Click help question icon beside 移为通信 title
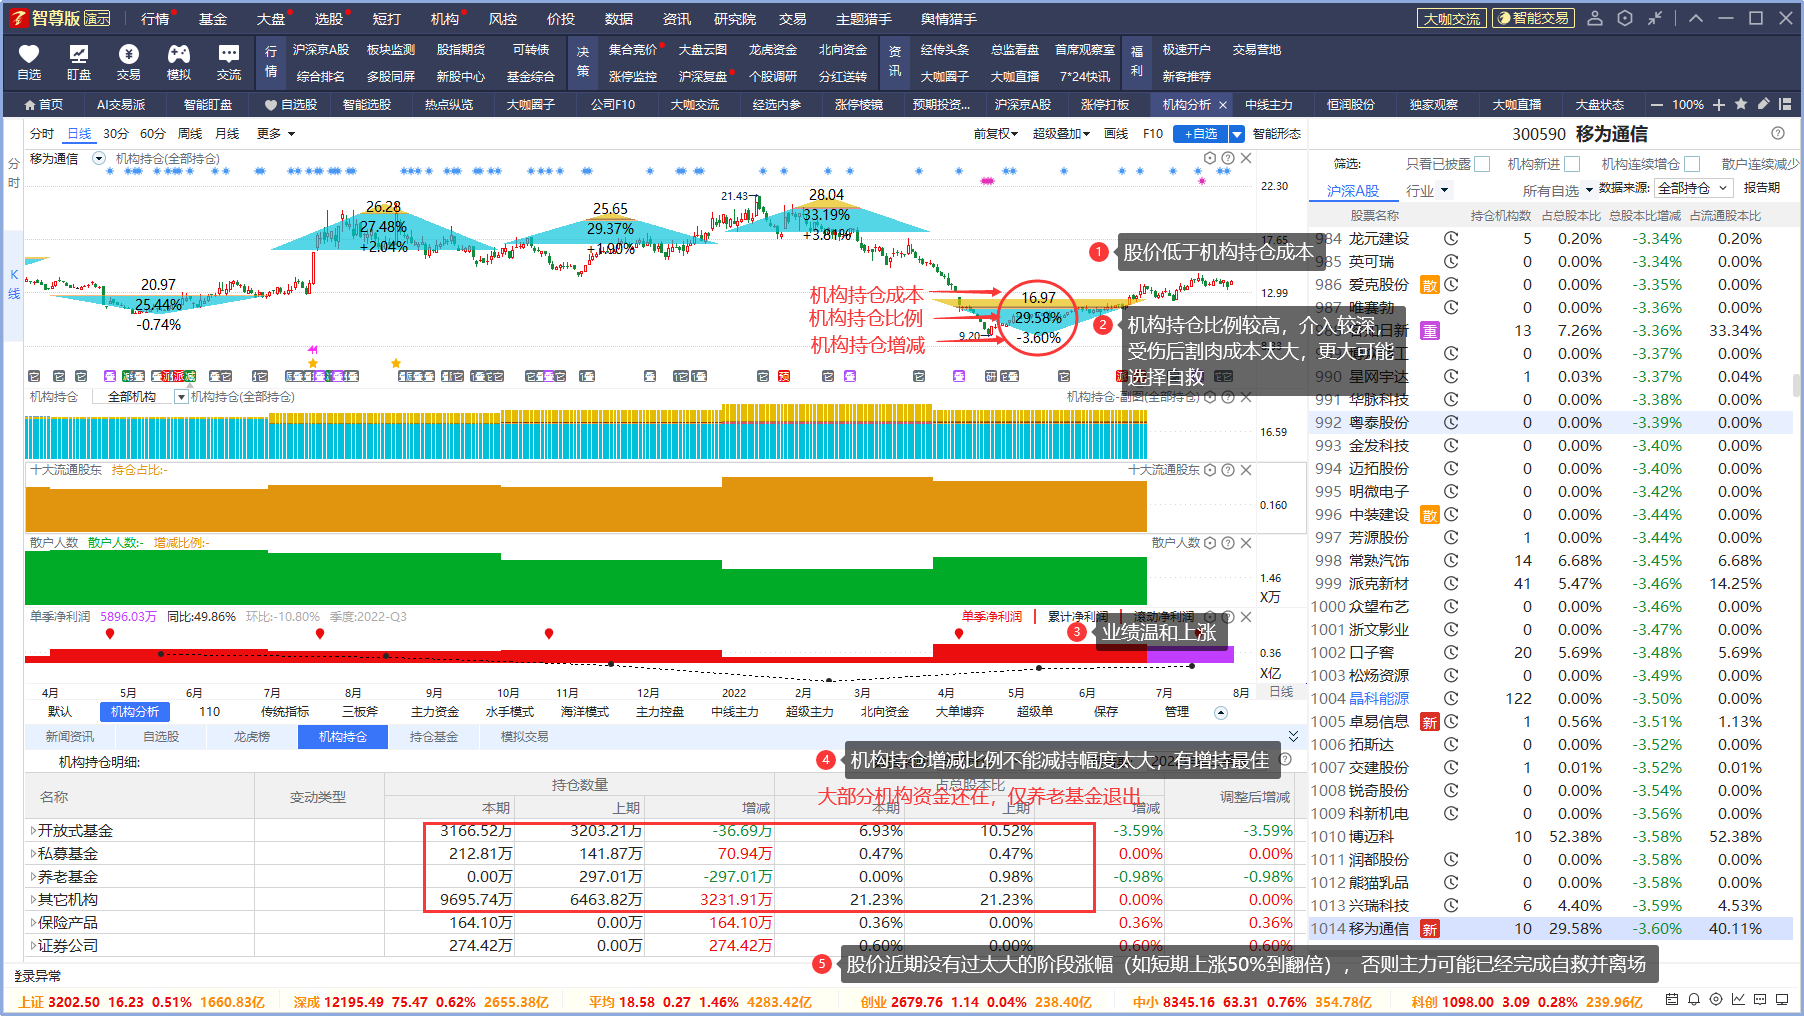1804x1019 pixels. [1777, 133]
